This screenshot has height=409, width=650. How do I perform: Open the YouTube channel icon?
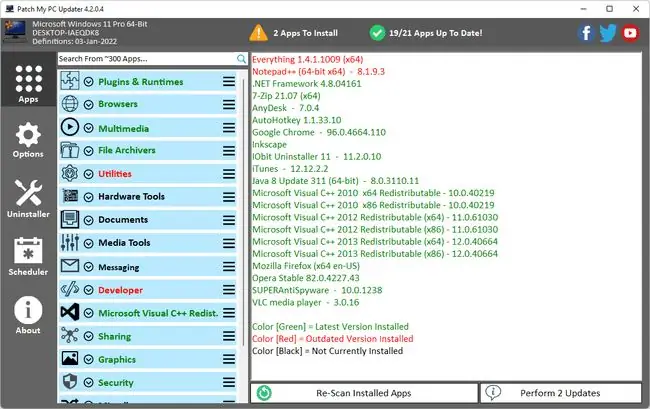coord(630,33)
